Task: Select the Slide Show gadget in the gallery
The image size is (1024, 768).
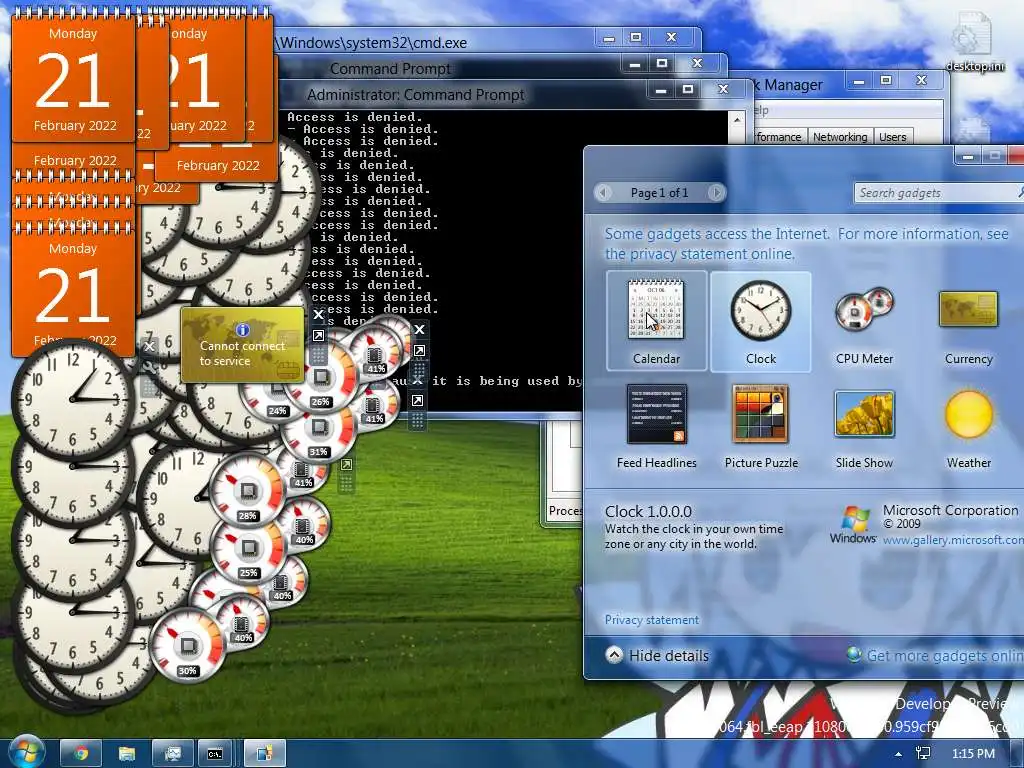Action: 864,426
